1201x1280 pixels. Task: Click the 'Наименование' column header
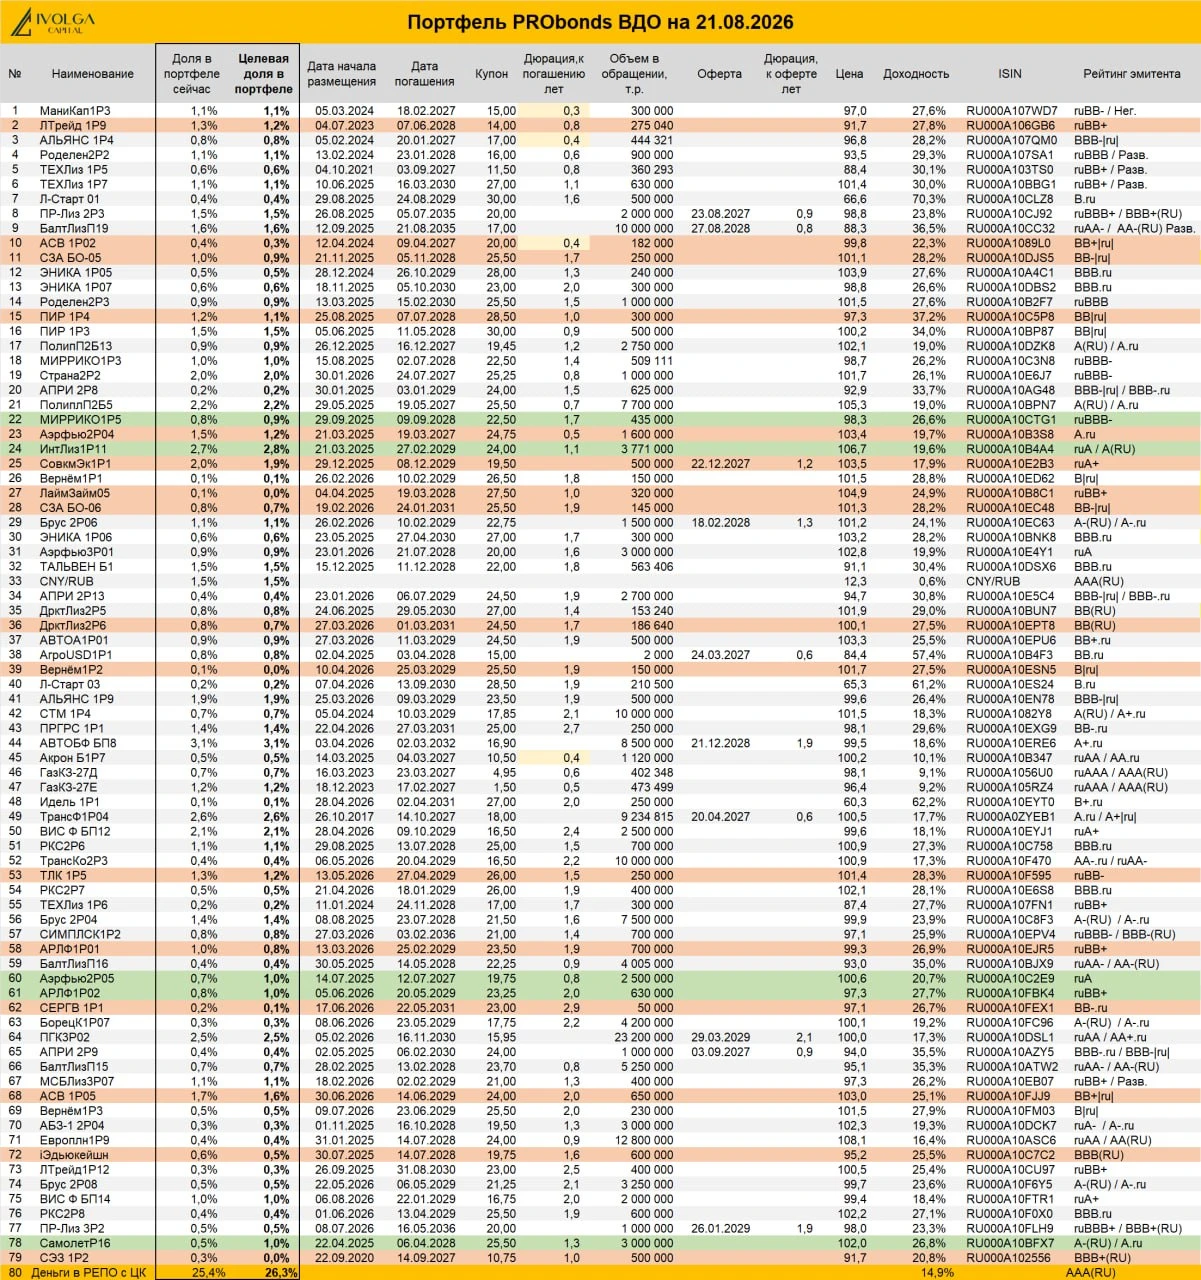click(x=92, y=74)
